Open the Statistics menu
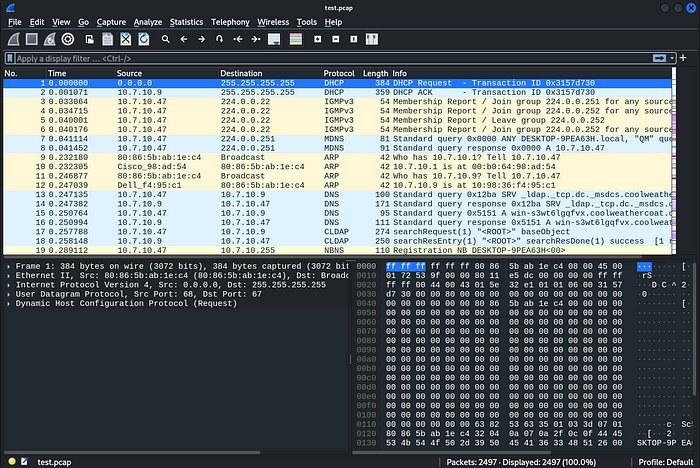700x468 pixels. point(186,22)
